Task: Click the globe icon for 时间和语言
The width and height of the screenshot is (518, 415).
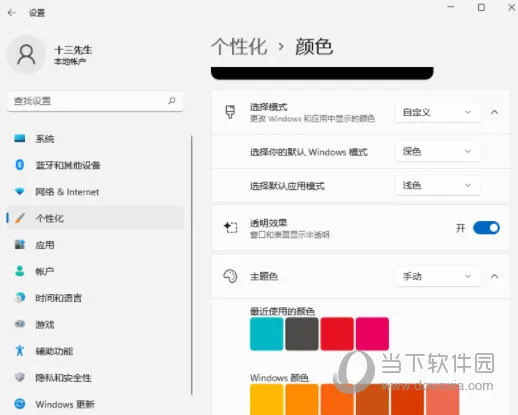Action: click(x=20, y=297)
